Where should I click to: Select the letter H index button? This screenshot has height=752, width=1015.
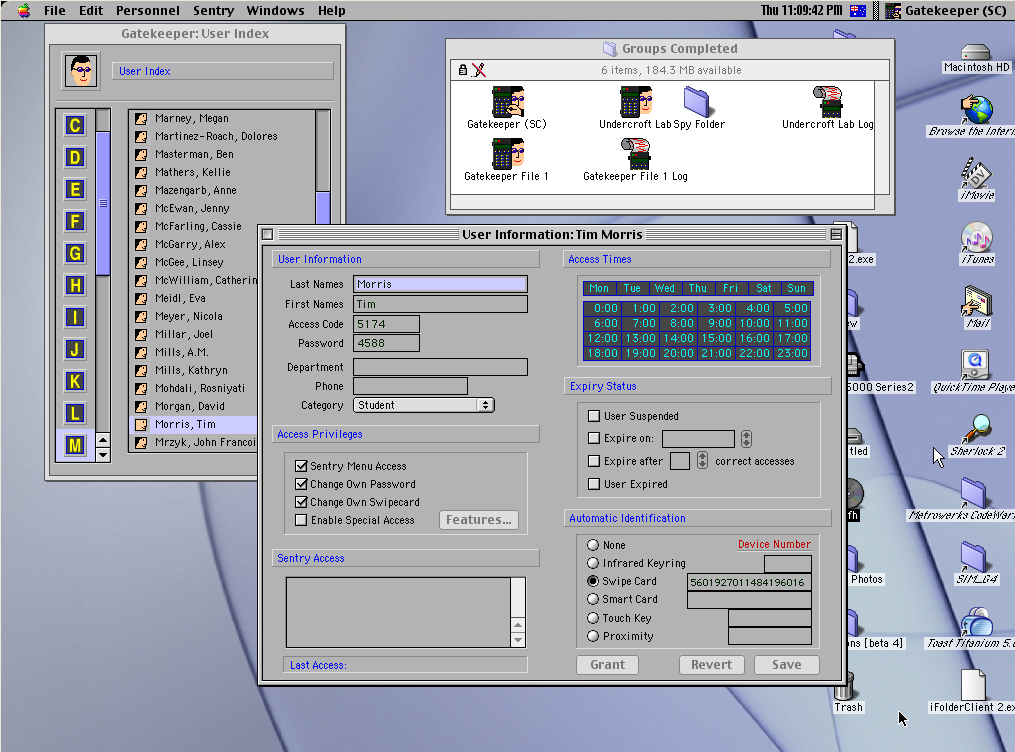[75, 285]
